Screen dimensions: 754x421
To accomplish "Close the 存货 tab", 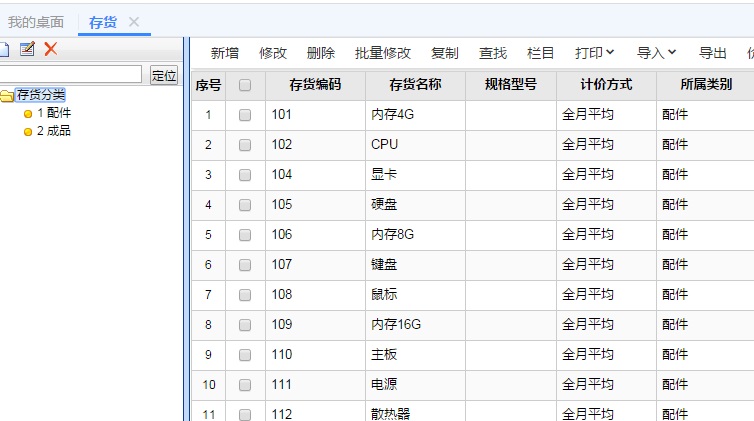I will [x=134, y=22].
